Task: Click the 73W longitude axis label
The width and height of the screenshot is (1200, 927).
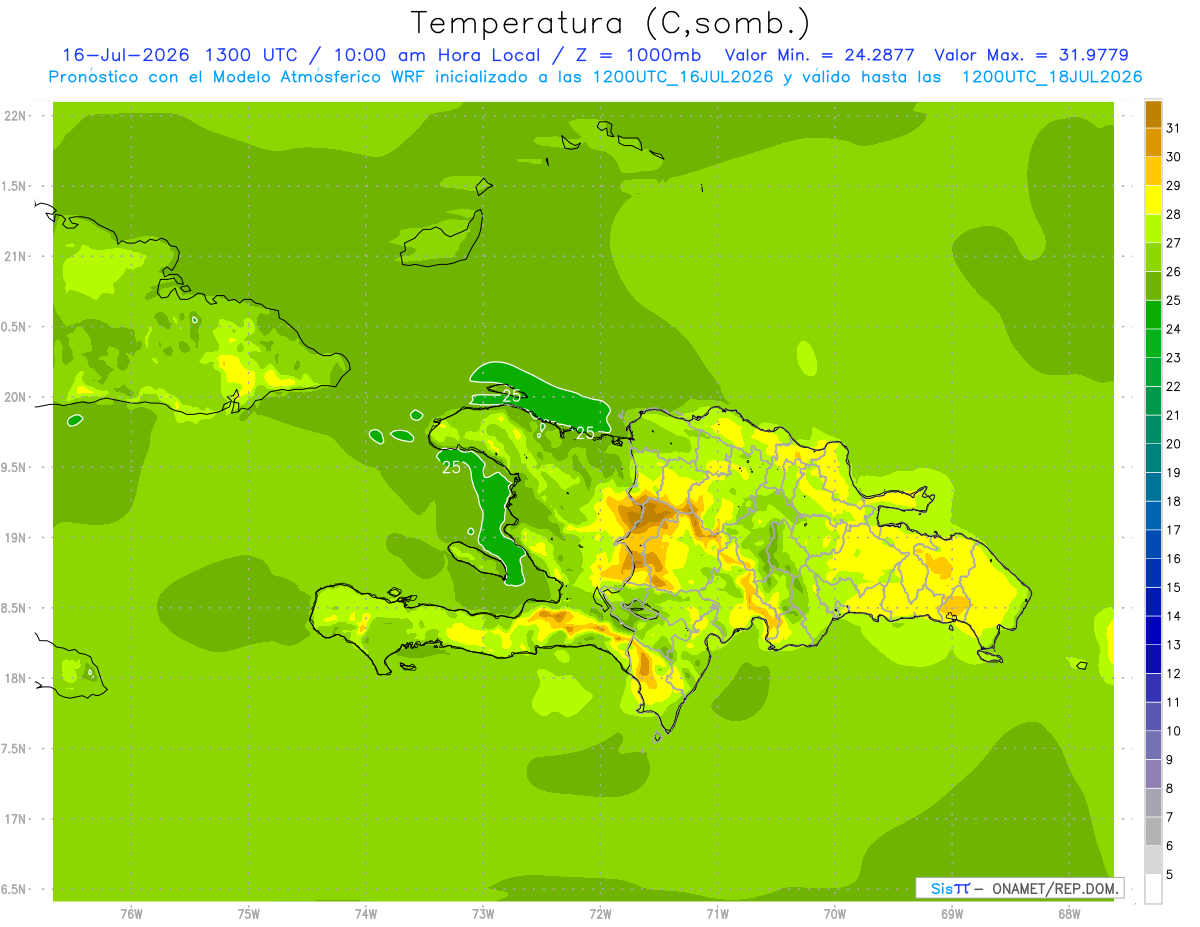Action: 483,914
